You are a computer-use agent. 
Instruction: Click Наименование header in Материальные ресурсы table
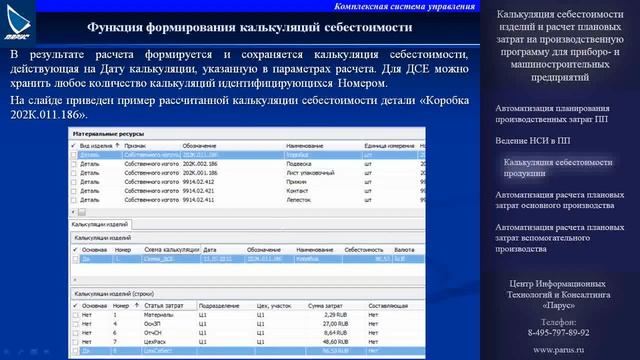coord(305,146)
